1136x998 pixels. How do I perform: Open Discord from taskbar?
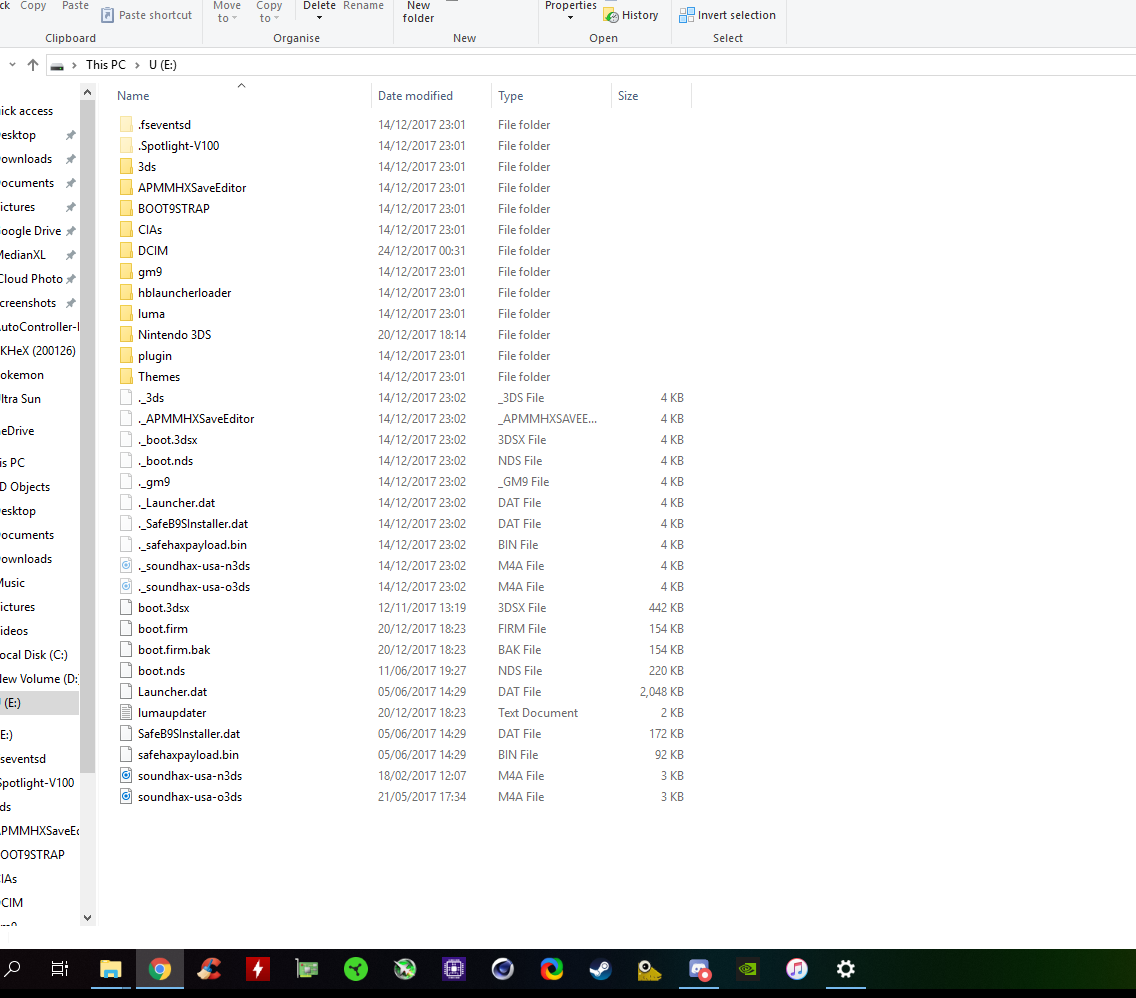click(699, 969)
